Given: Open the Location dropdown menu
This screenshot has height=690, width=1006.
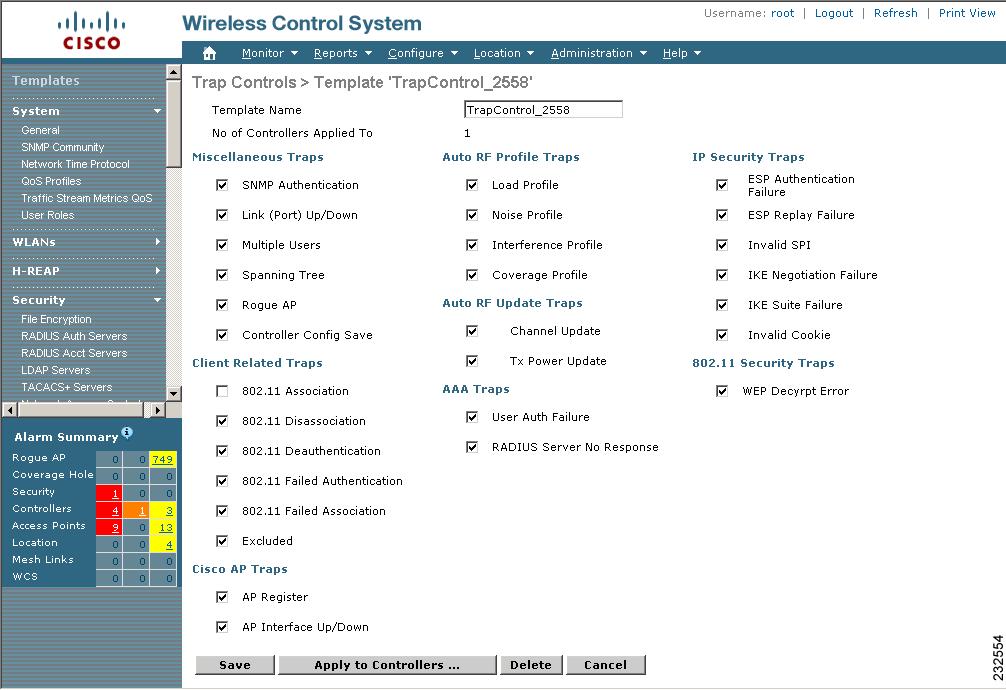Looking at the screenshot, I should (504, 53).
